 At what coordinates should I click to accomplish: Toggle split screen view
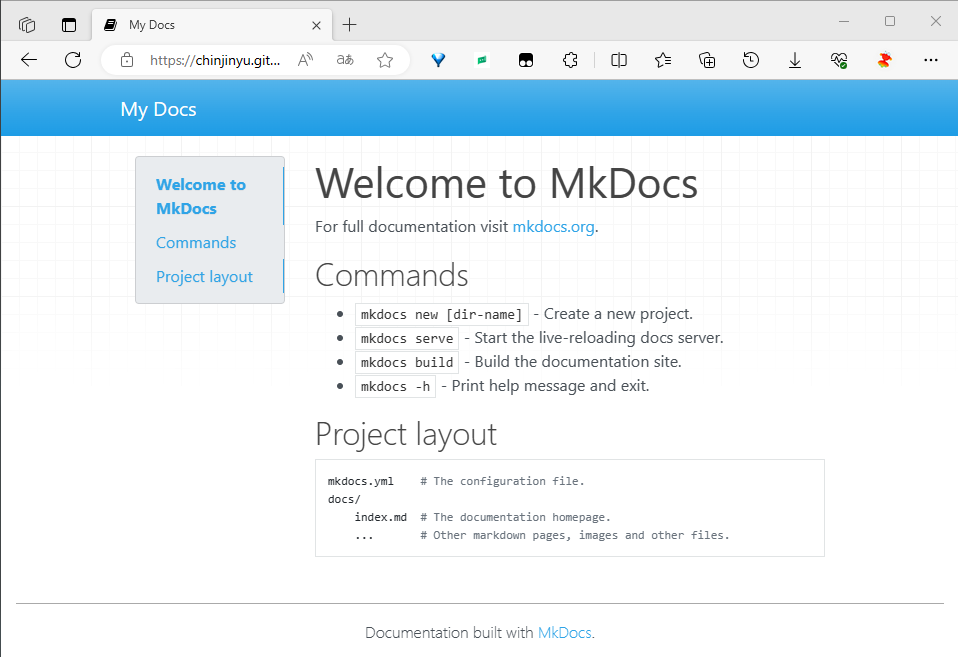pos(619,60)
